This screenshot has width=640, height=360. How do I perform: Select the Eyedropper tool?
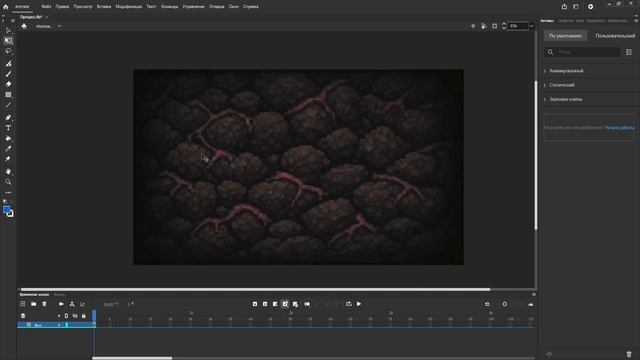pyautogui.click(x=8, y=149)
